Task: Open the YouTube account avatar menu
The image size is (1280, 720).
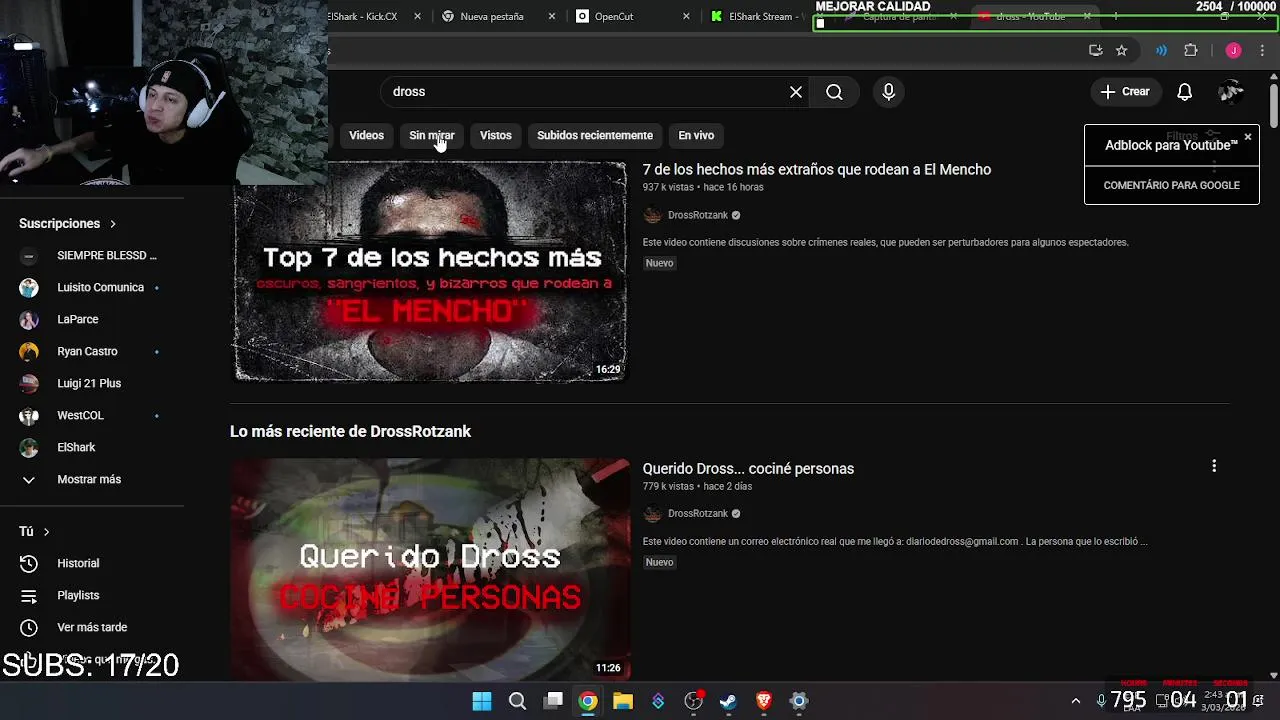Action: tap(1230, 92)
